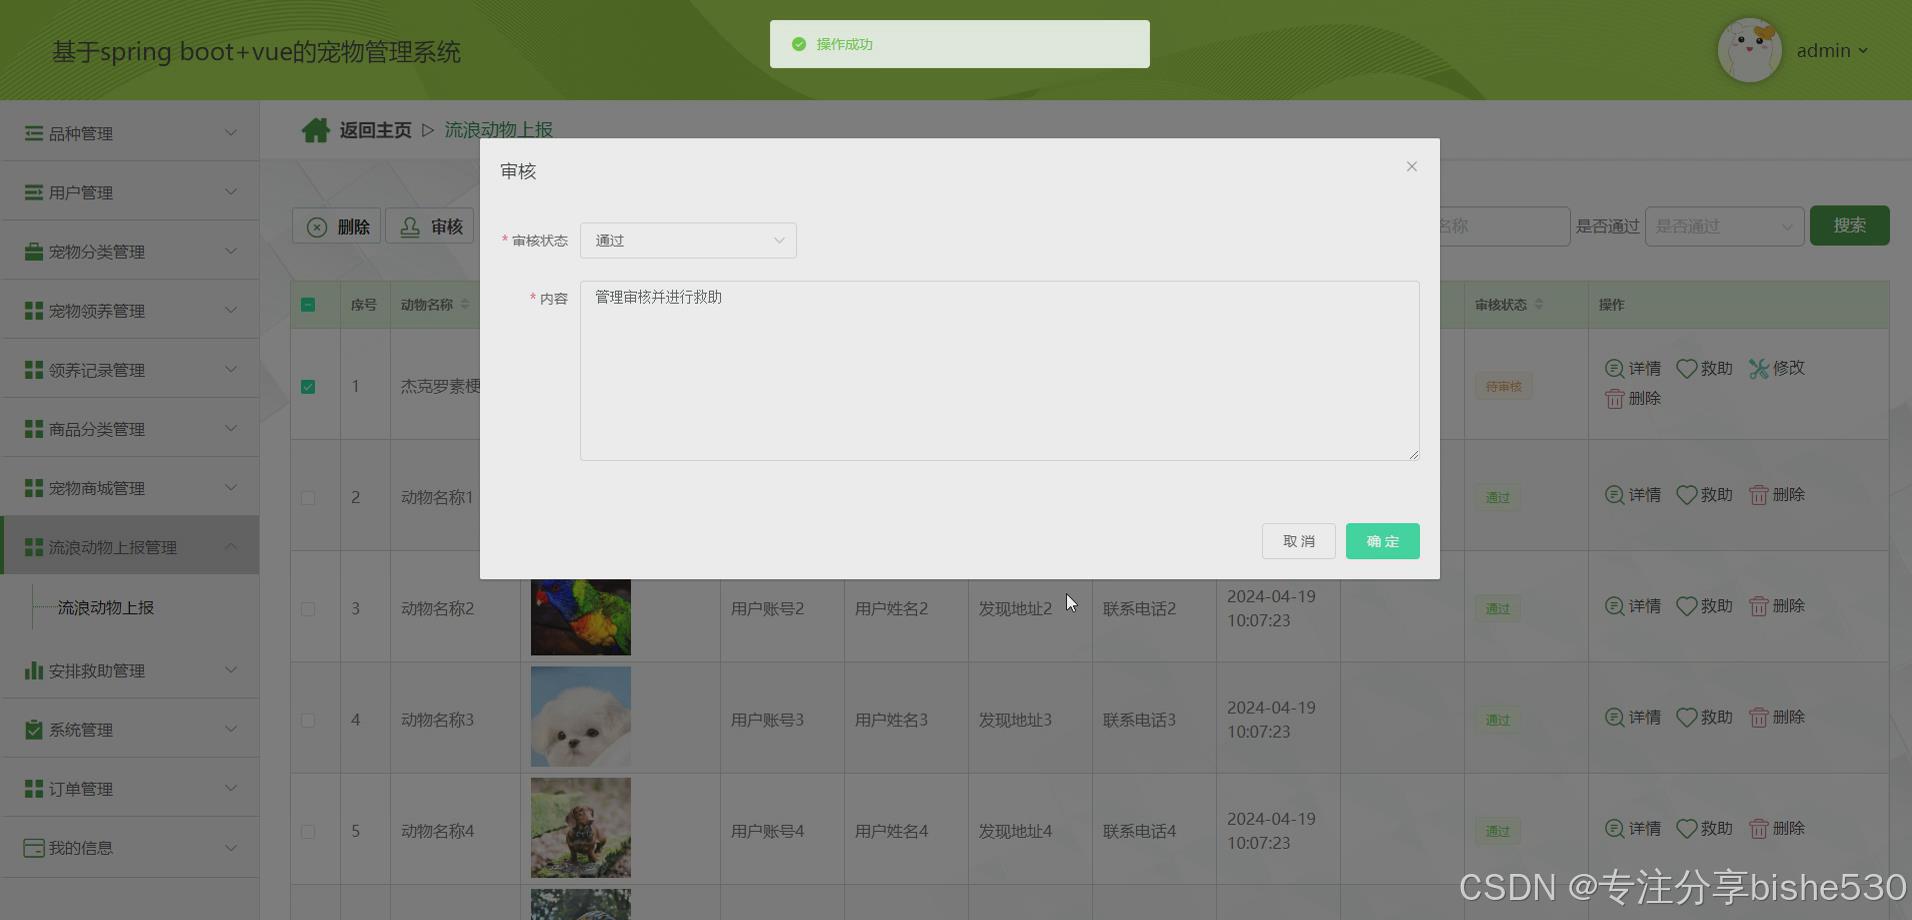1912x920 pixels.
Task: Click the 审核 toolbar button
Action: [431, 227]
